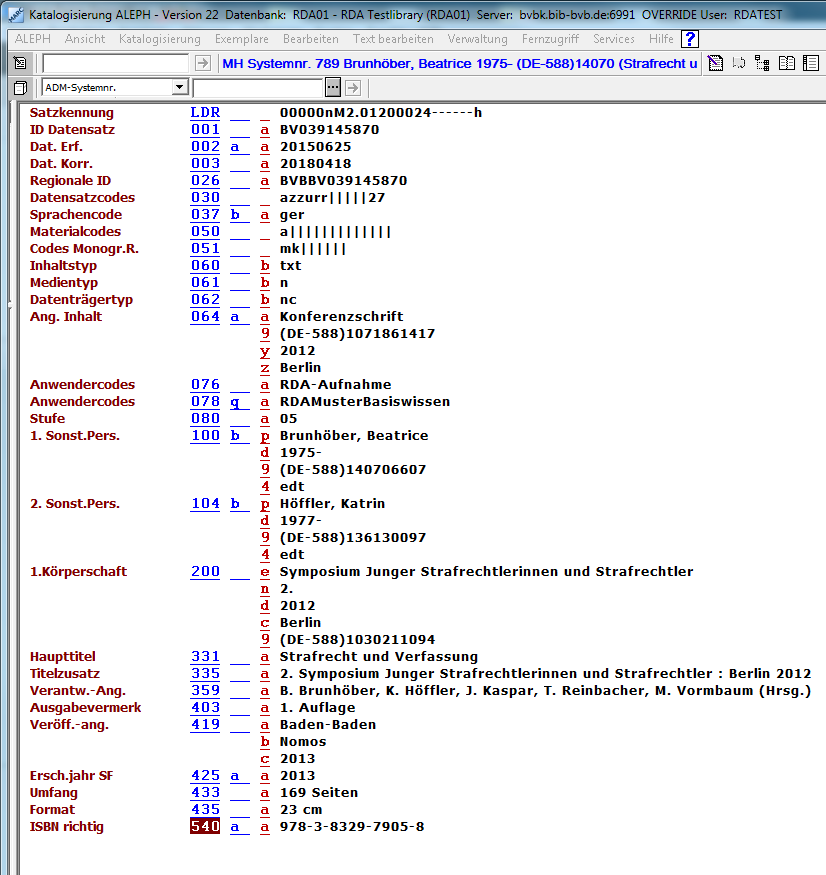Open the Fernzugriff menu
Viewport: 826px width, 875px height.
[550, 39]
